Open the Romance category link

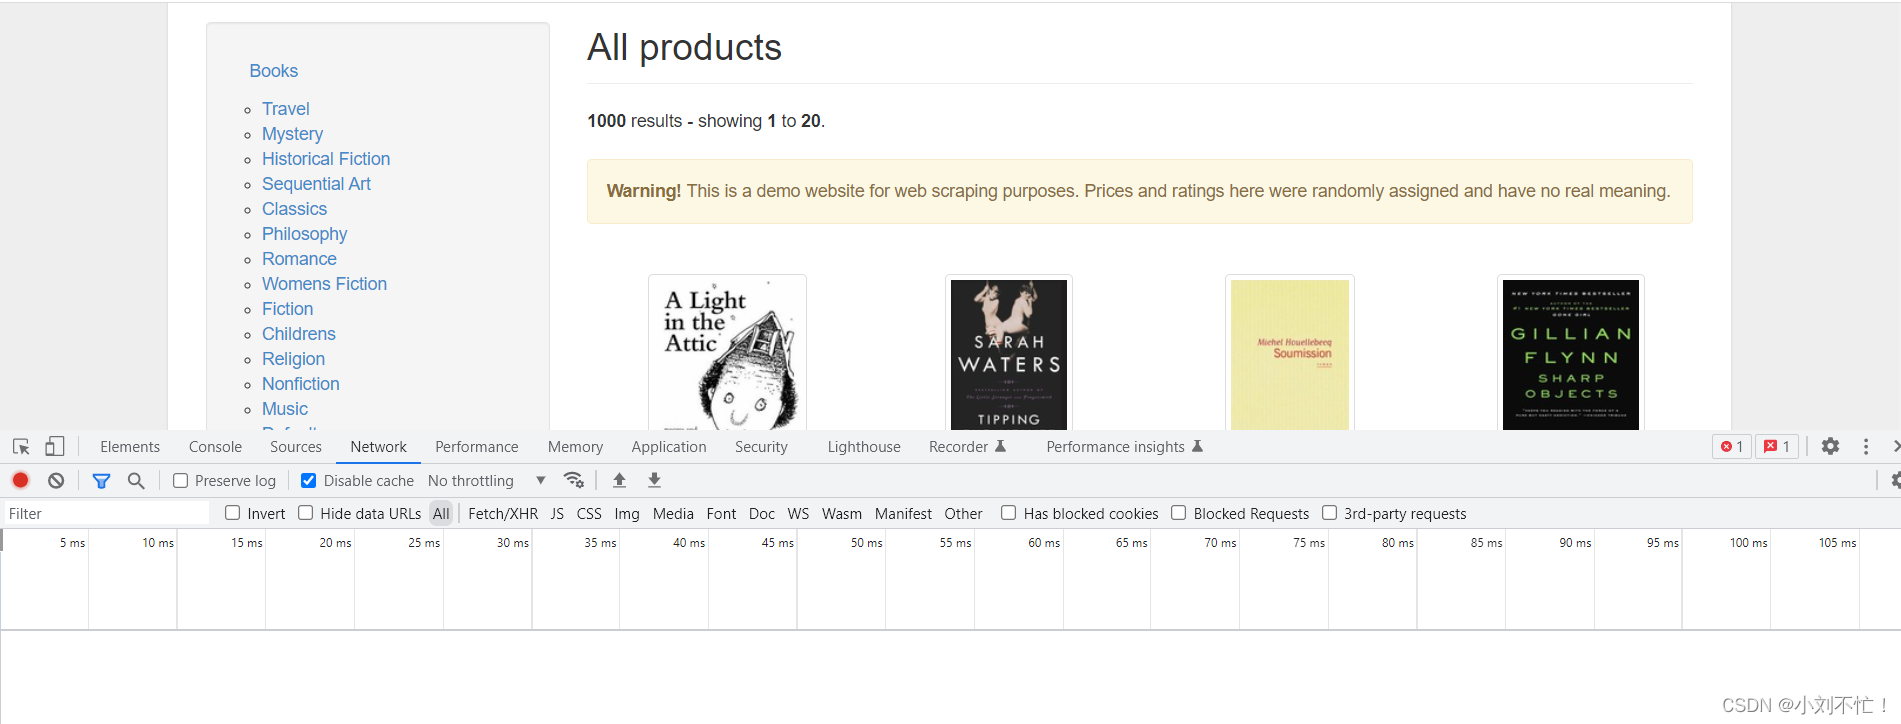[299, 259]
